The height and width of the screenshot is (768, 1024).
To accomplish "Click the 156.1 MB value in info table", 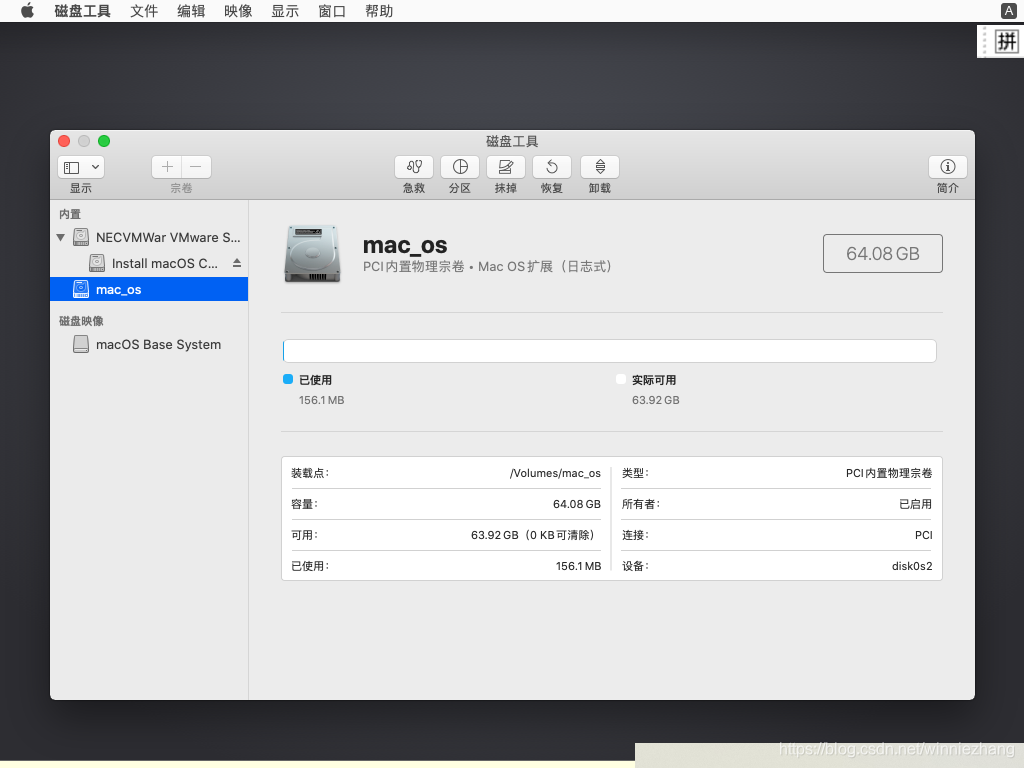I will [x=579, y=566].
